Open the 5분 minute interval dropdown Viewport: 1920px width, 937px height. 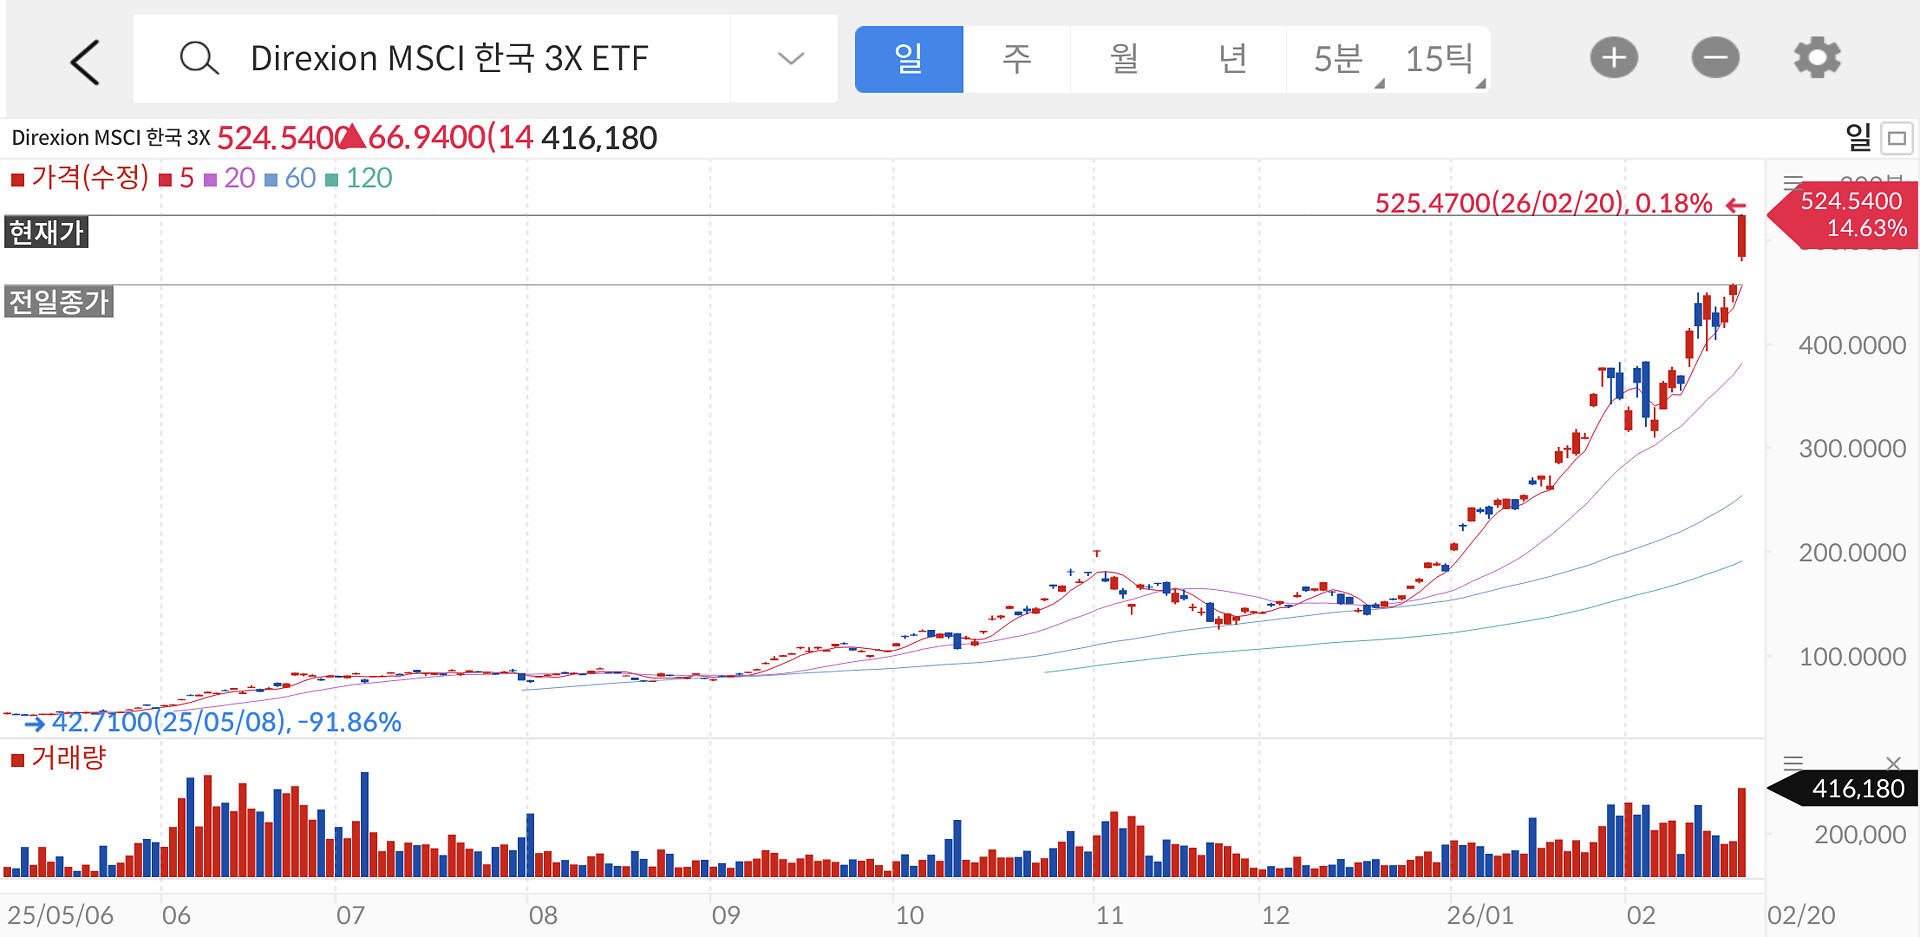click(x=1338, y=60)
